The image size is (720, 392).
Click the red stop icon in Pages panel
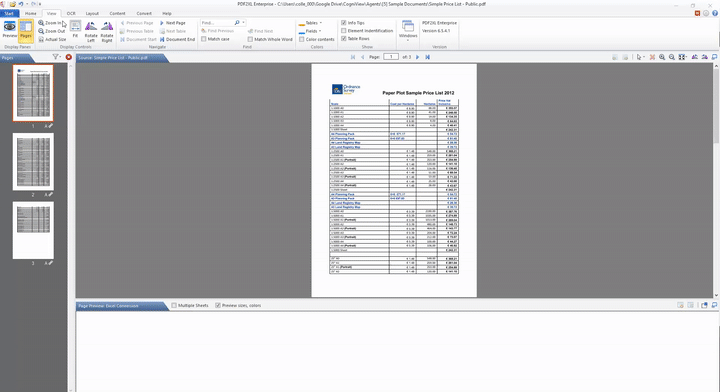tap(68, 57)
